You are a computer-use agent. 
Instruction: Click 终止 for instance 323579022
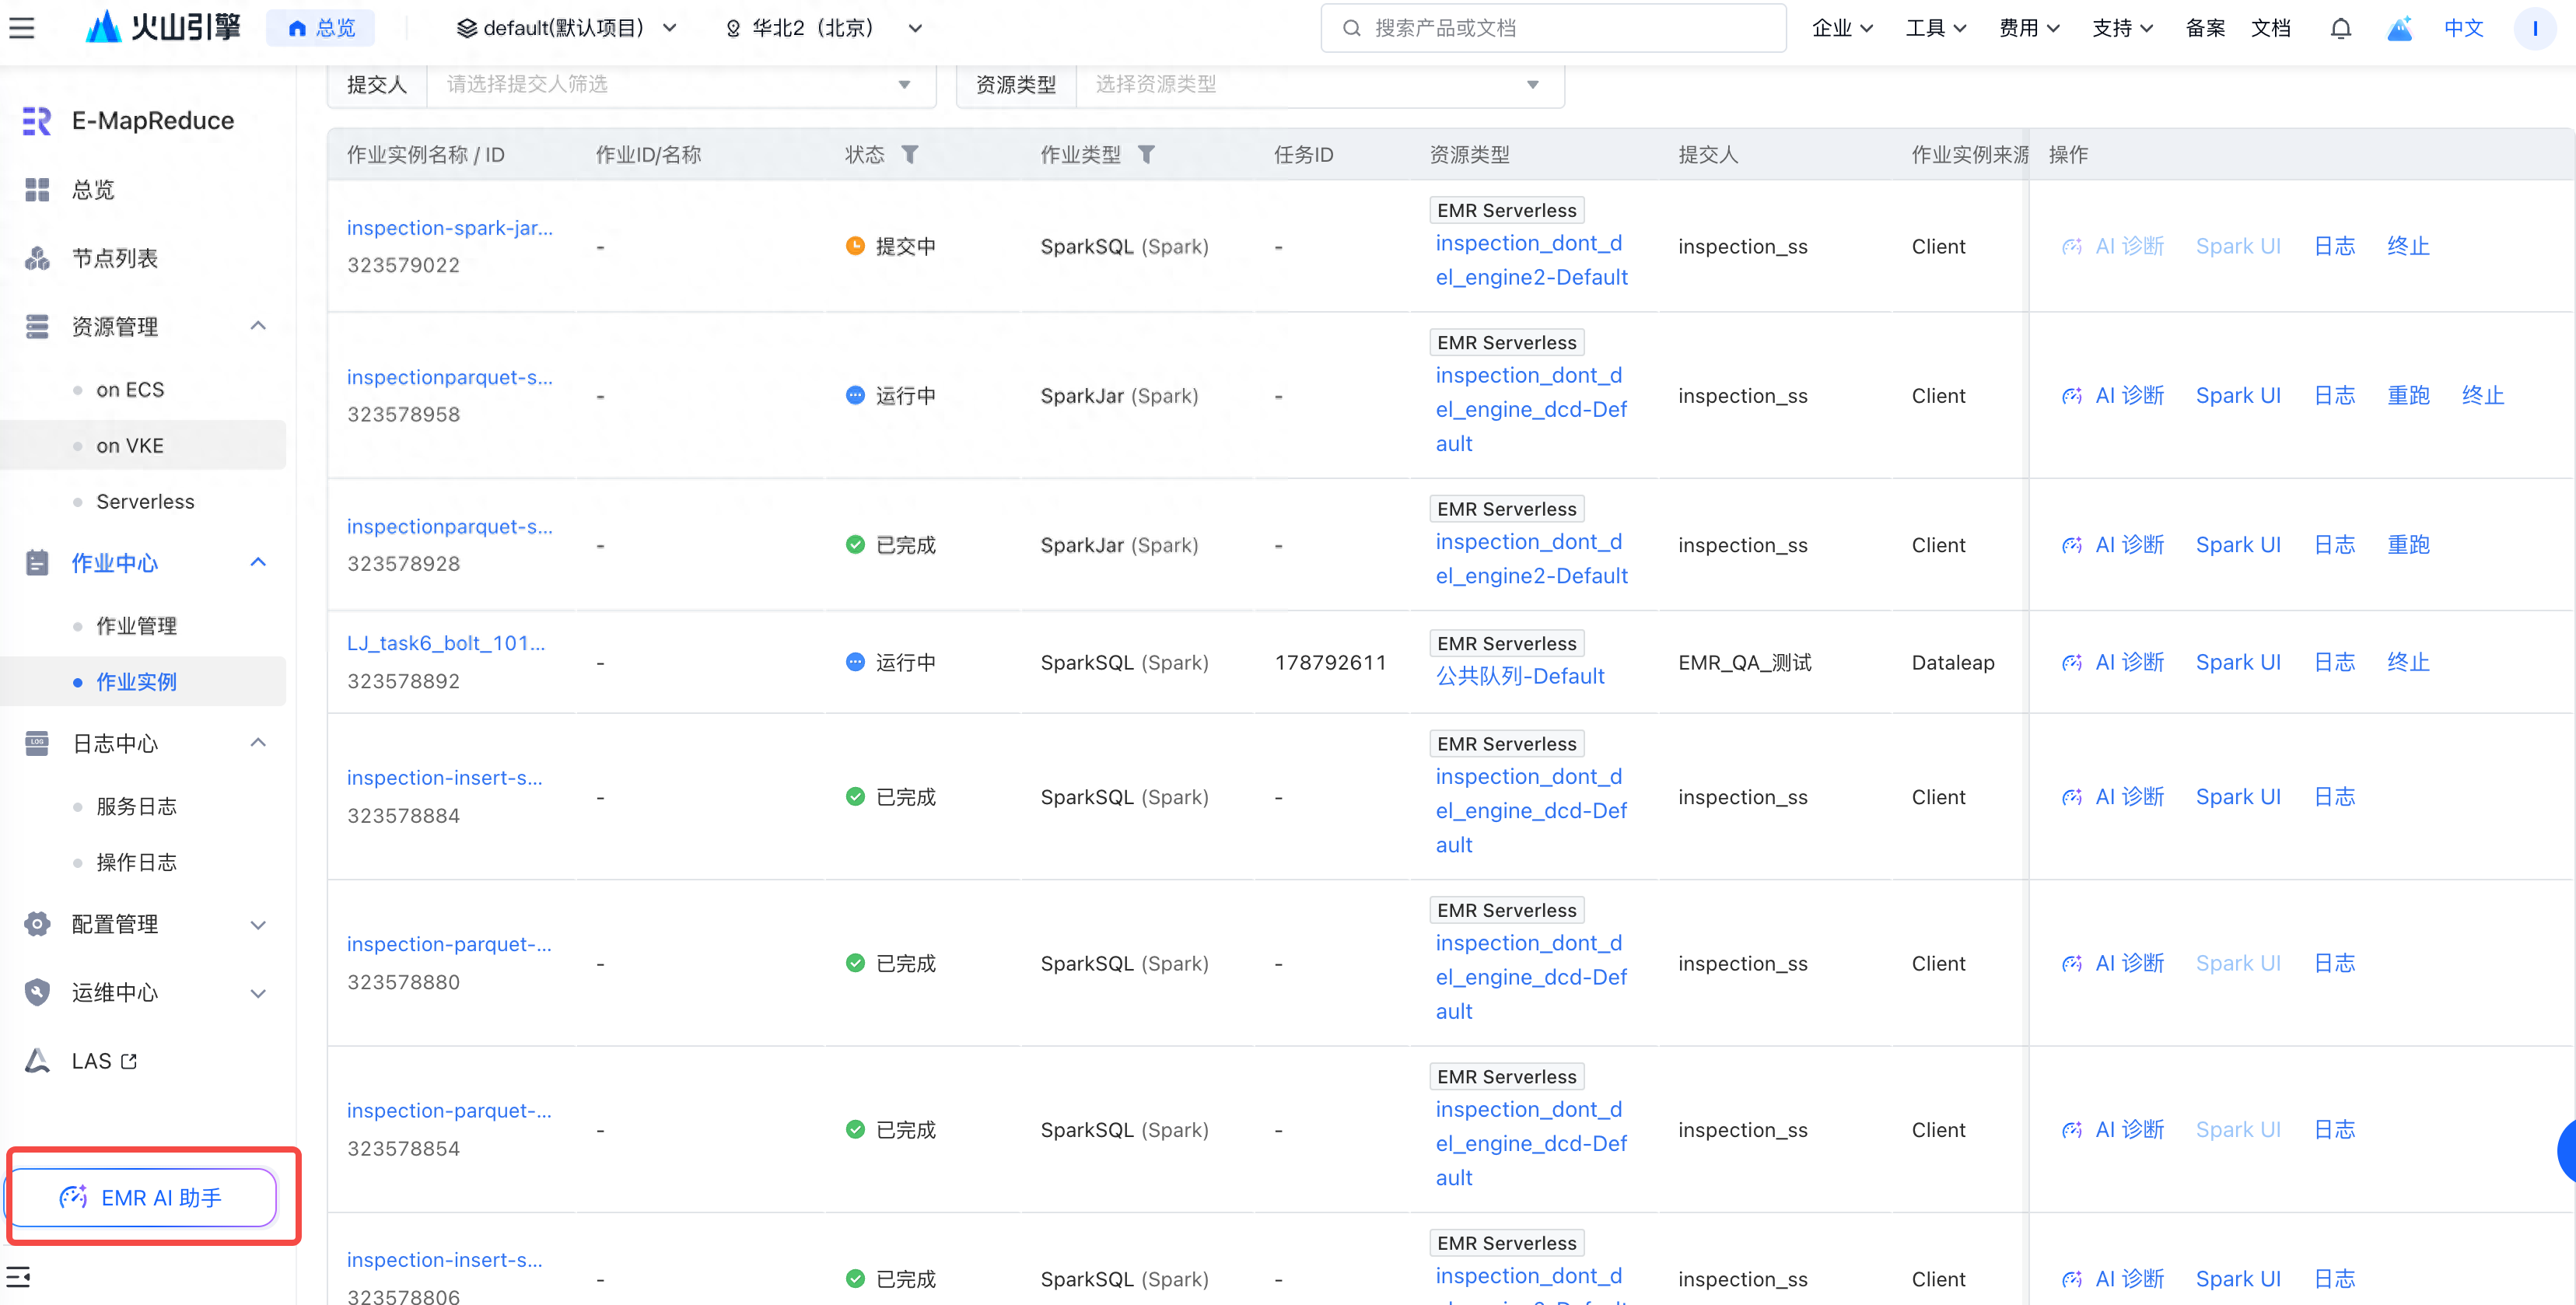(x=2408, y=246)
